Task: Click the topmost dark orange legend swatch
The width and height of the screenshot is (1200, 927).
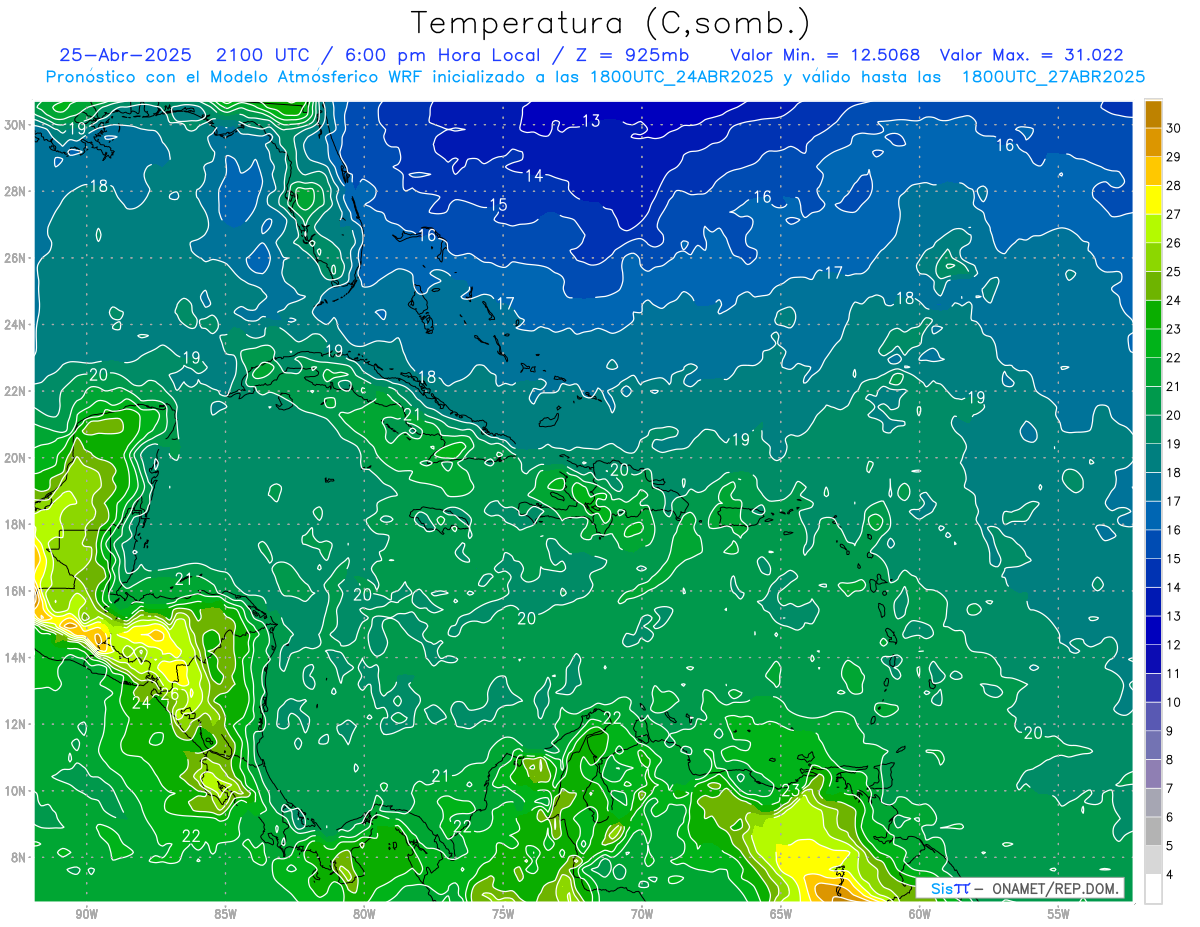Action: point(1153,113)
